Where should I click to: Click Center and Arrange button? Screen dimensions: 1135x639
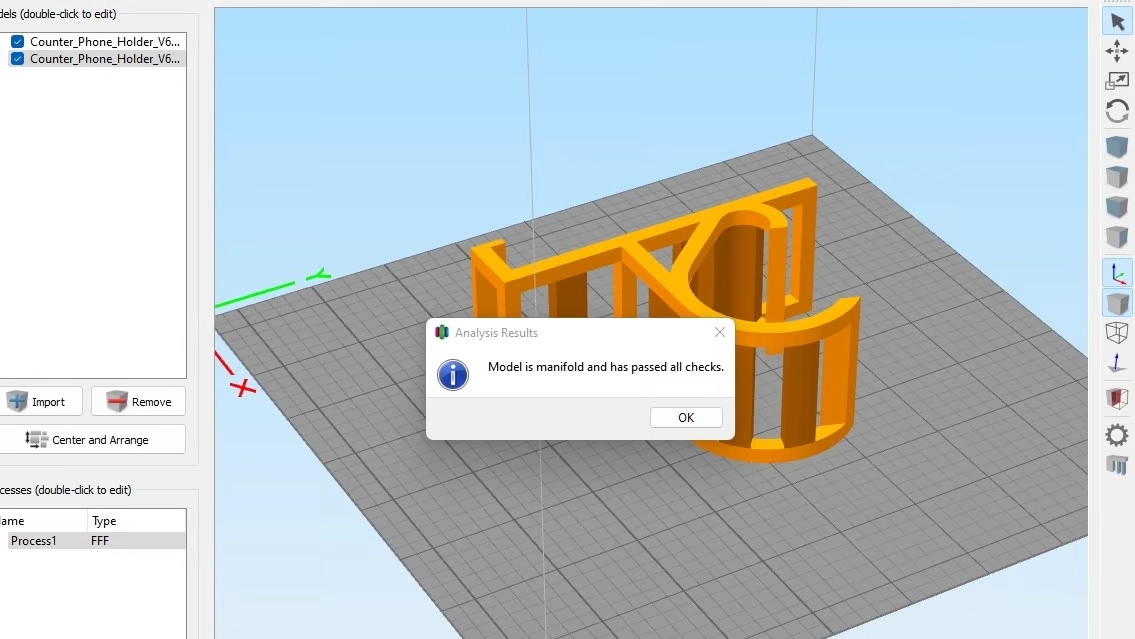coord(91,439)
